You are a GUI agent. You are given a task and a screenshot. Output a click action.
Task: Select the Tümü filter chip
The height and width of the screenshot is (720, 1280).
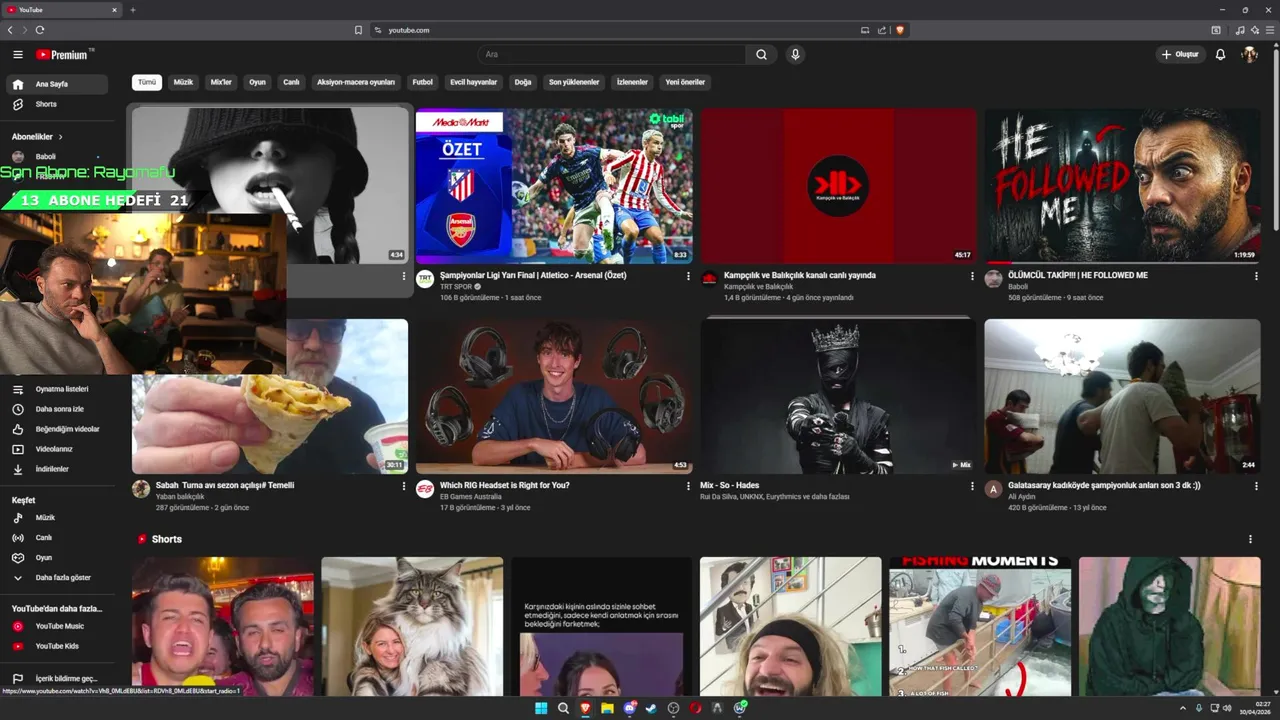147,82
